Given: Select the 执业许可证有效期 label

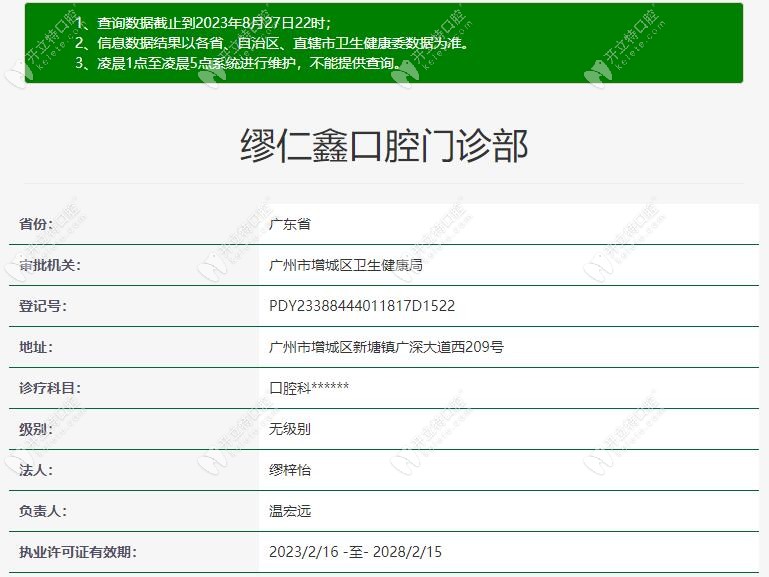Looking at the screenshot, I should [77, 552].
